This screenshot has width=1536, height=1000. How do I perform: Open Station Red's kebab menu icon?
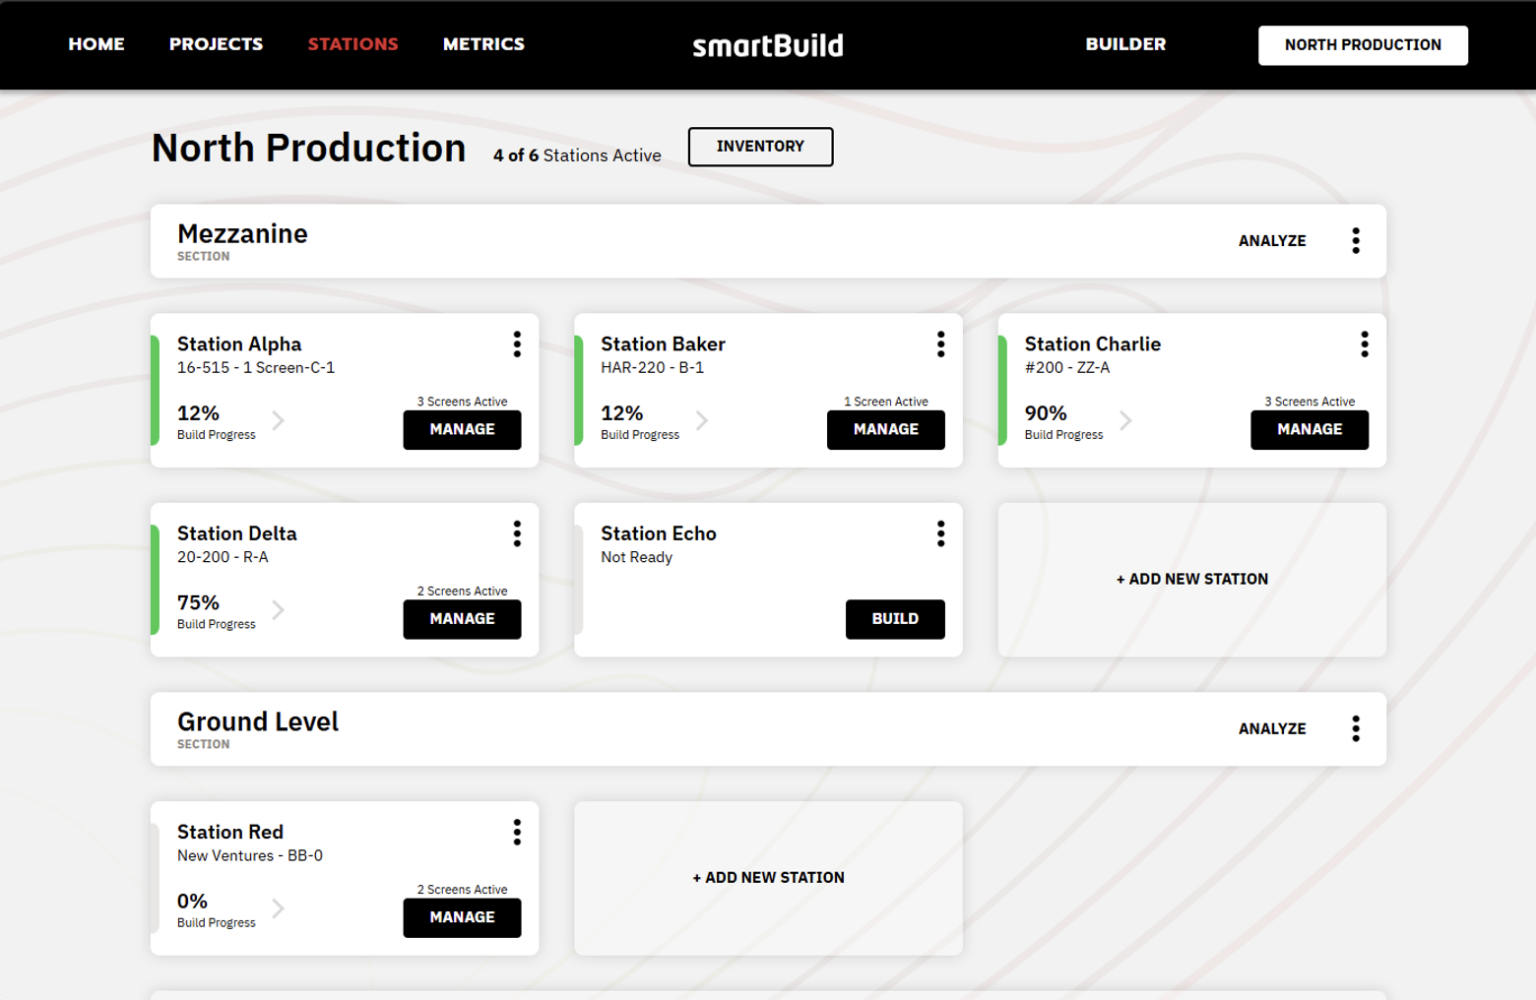pos(517,832)
